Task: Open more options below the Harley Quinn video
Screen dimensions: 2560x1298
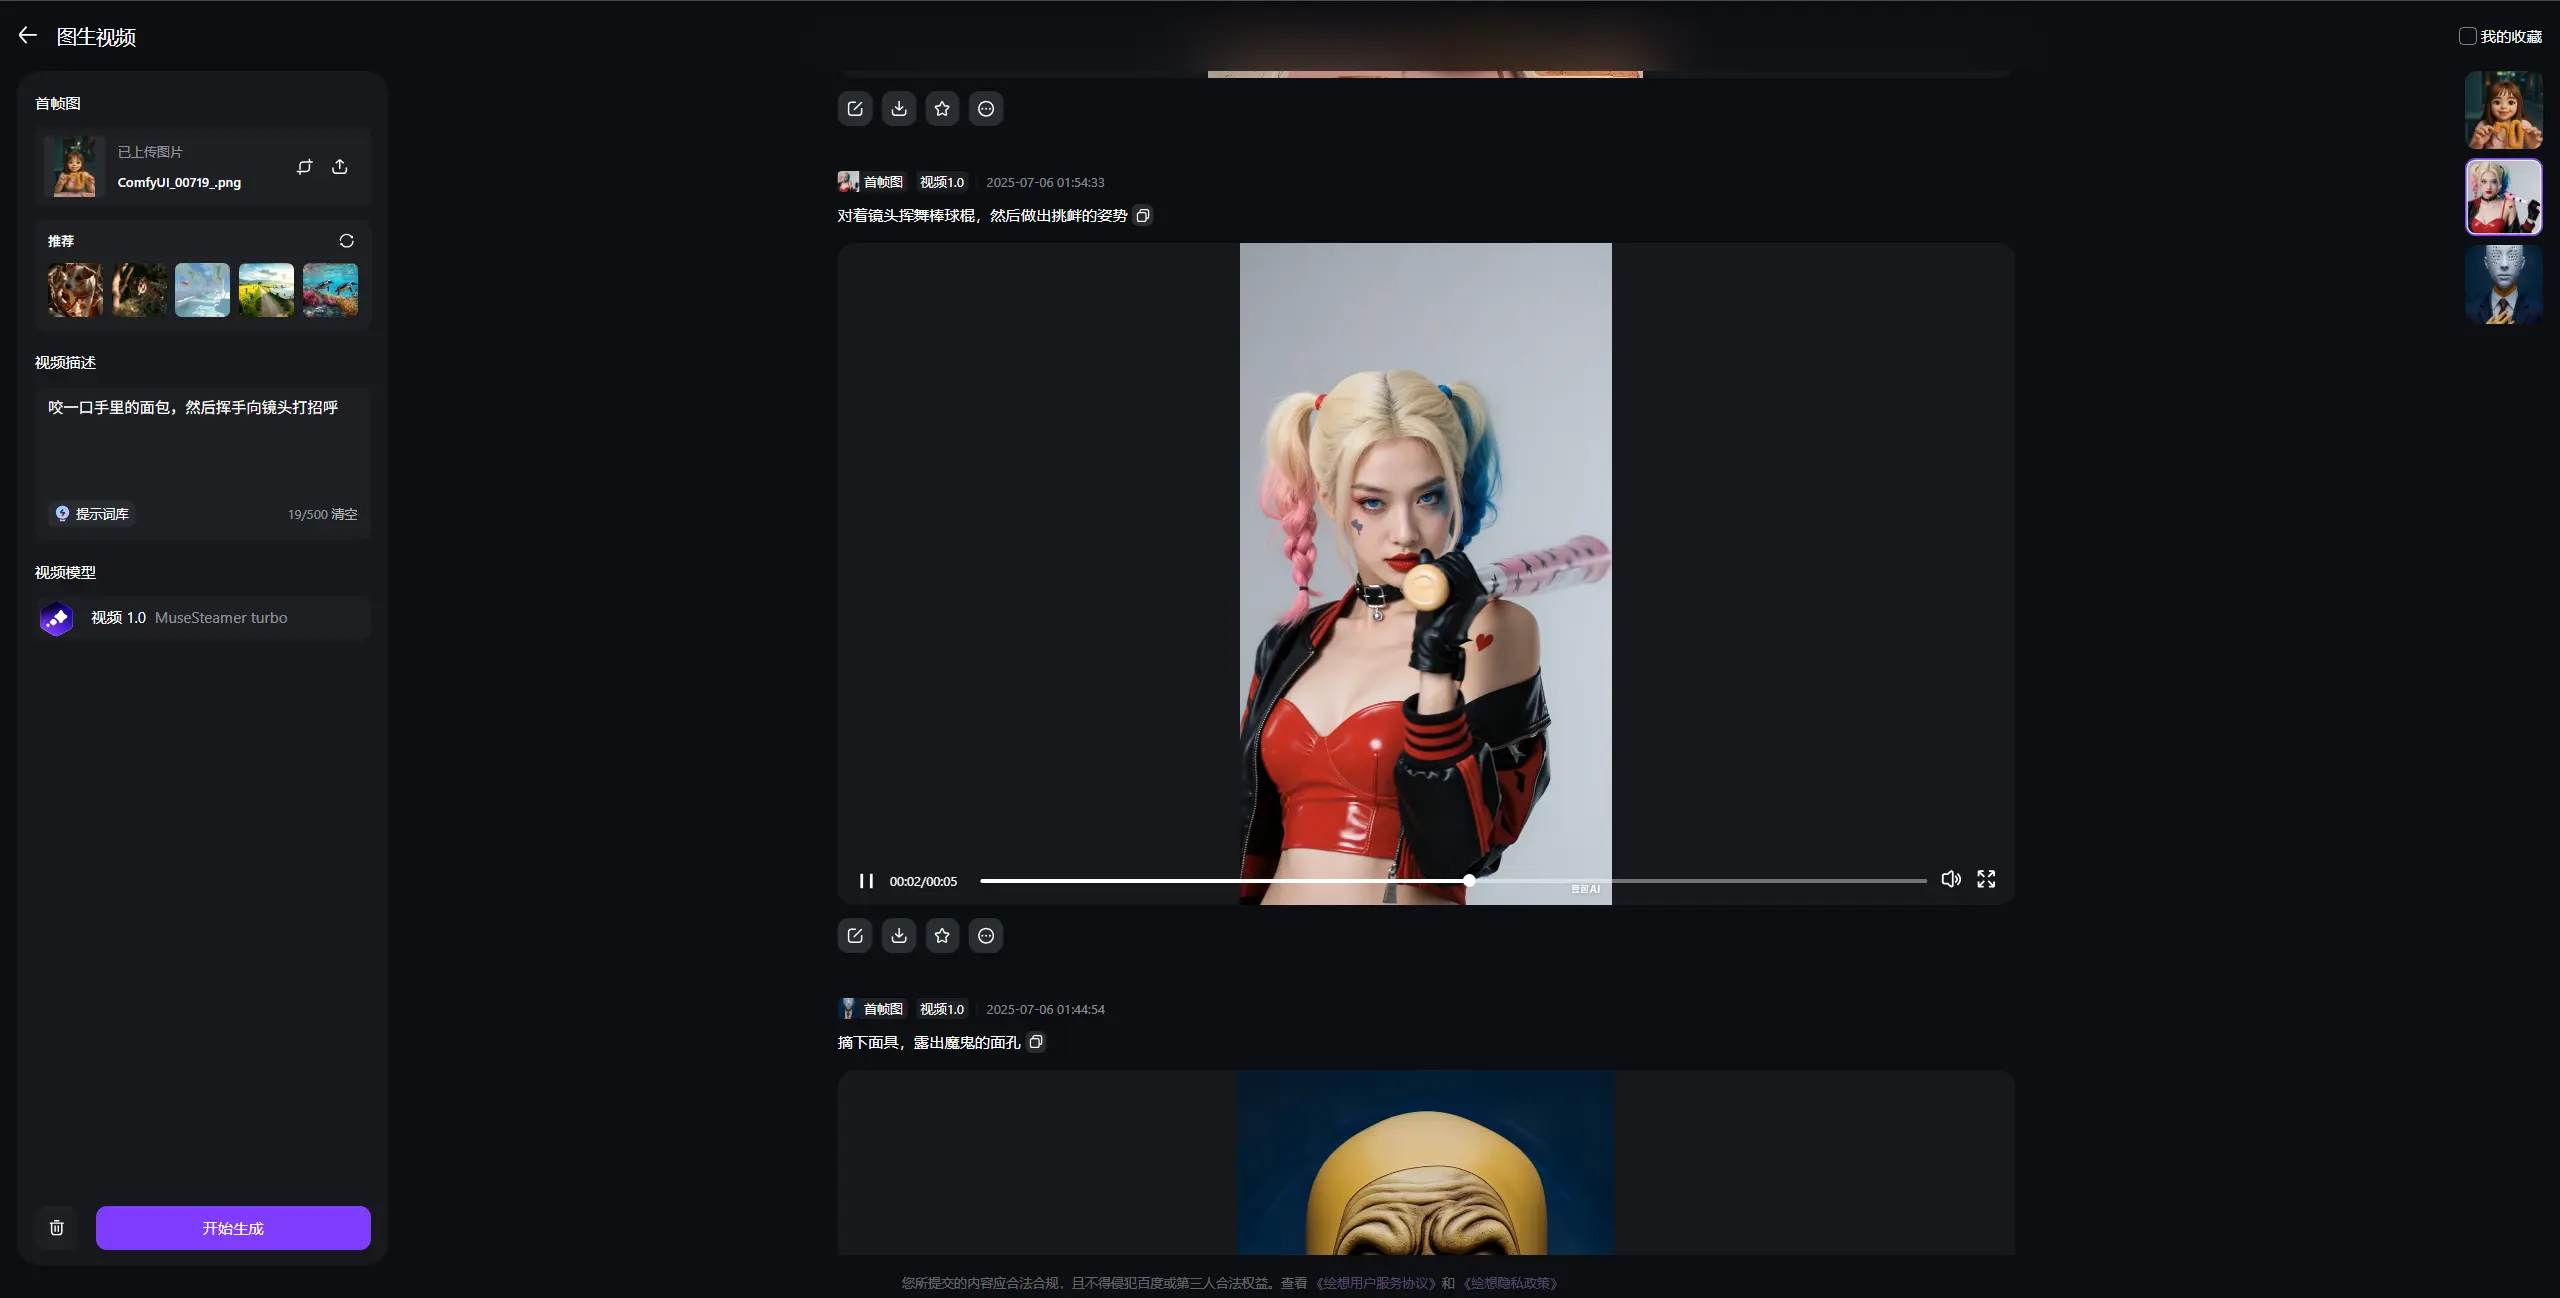Action: tap(986, 936)
